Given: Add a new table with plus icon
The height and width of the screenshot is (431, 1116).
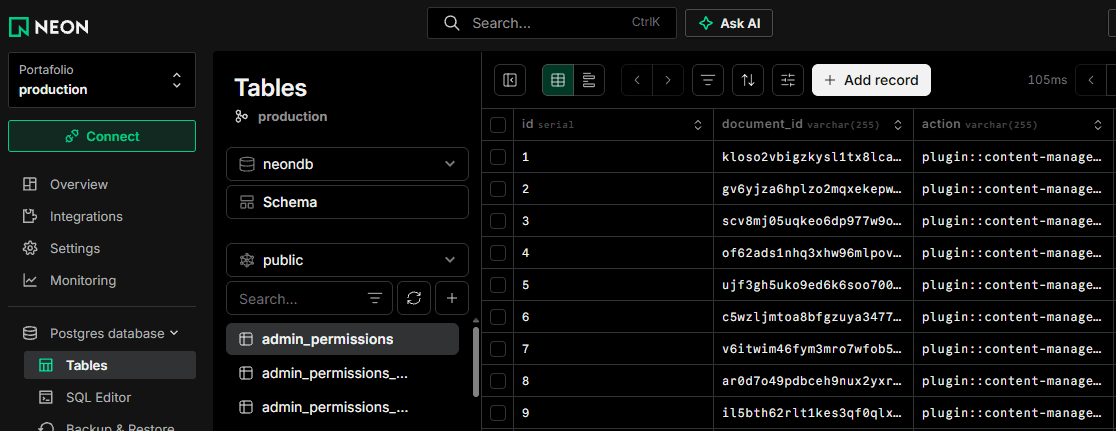Looking at the screenshot, I should (x=452, y=299).
